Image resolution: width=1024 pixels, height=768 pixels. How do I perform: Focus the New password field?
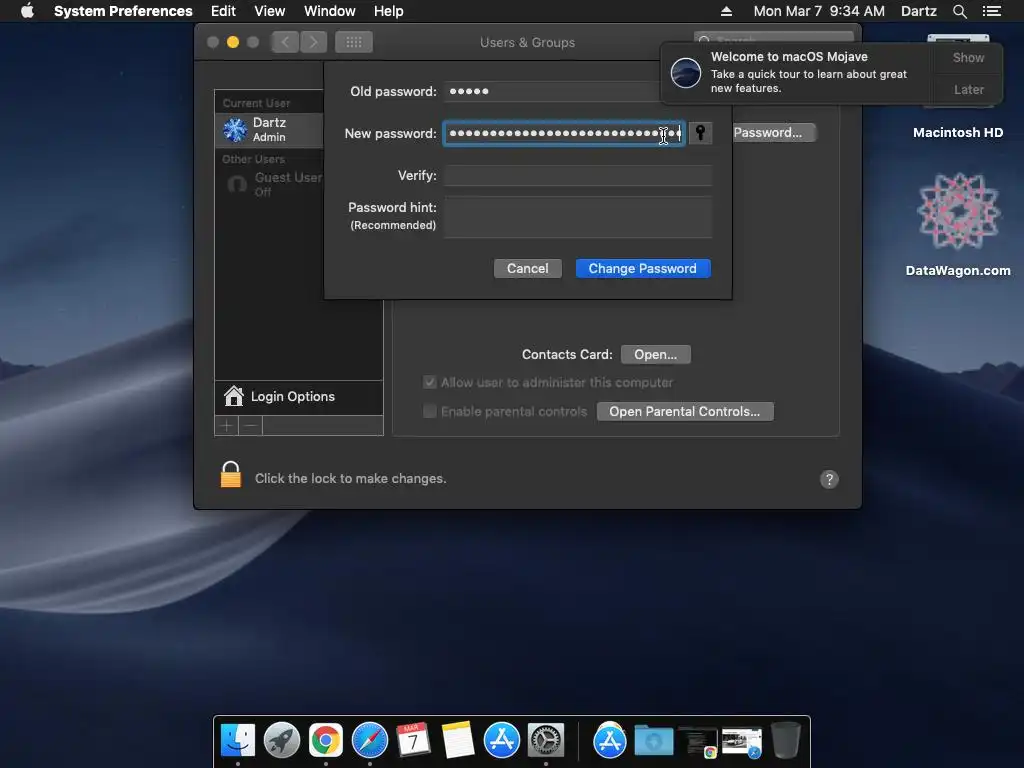click(564, 133)
